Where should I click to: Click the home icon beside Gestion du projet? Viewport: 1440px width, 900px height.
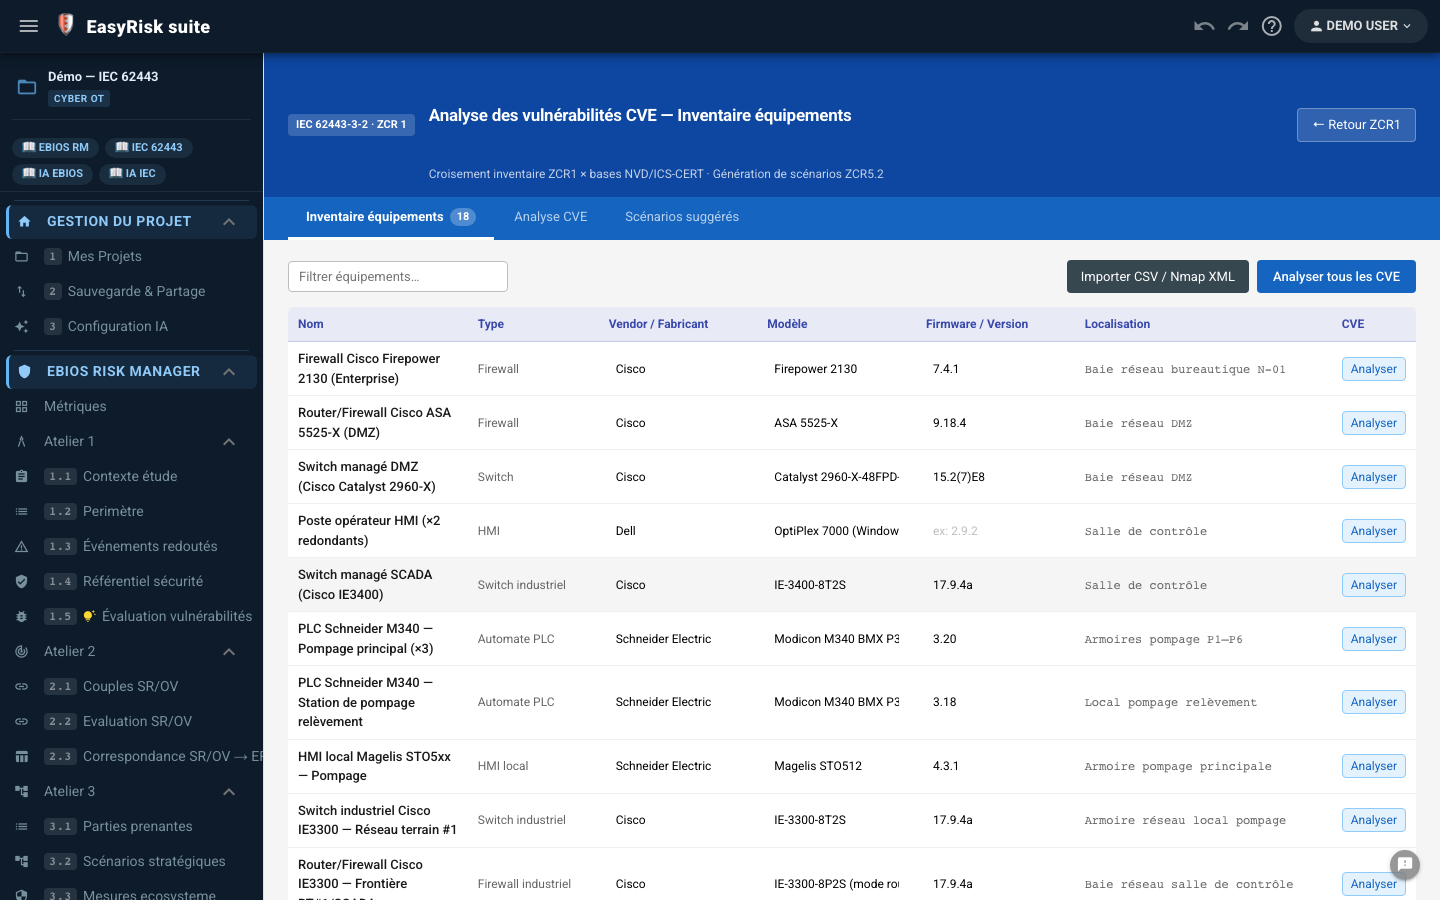25,221
